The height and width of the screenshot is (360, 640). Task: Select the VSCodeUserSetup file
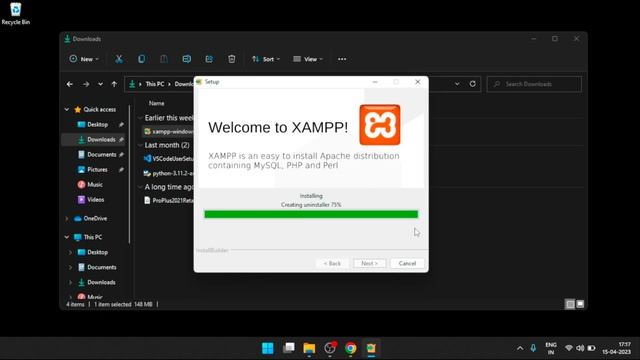[169, 158]
